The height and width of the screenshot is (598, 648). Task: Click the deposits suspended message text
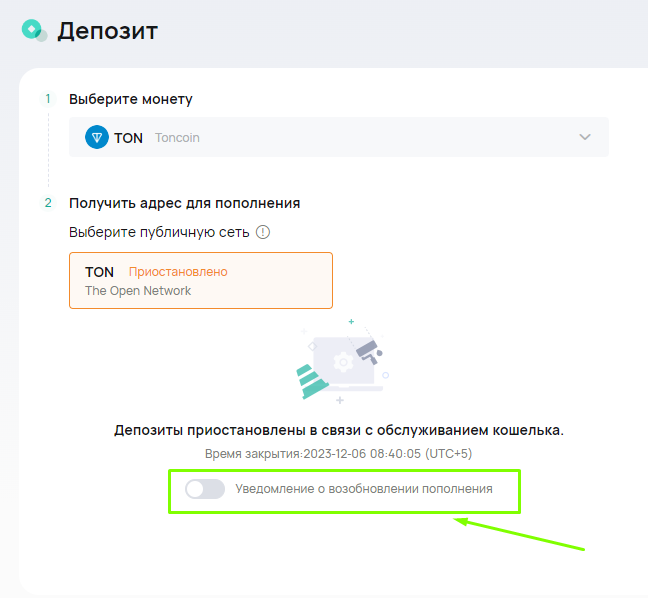coord(339,430)
